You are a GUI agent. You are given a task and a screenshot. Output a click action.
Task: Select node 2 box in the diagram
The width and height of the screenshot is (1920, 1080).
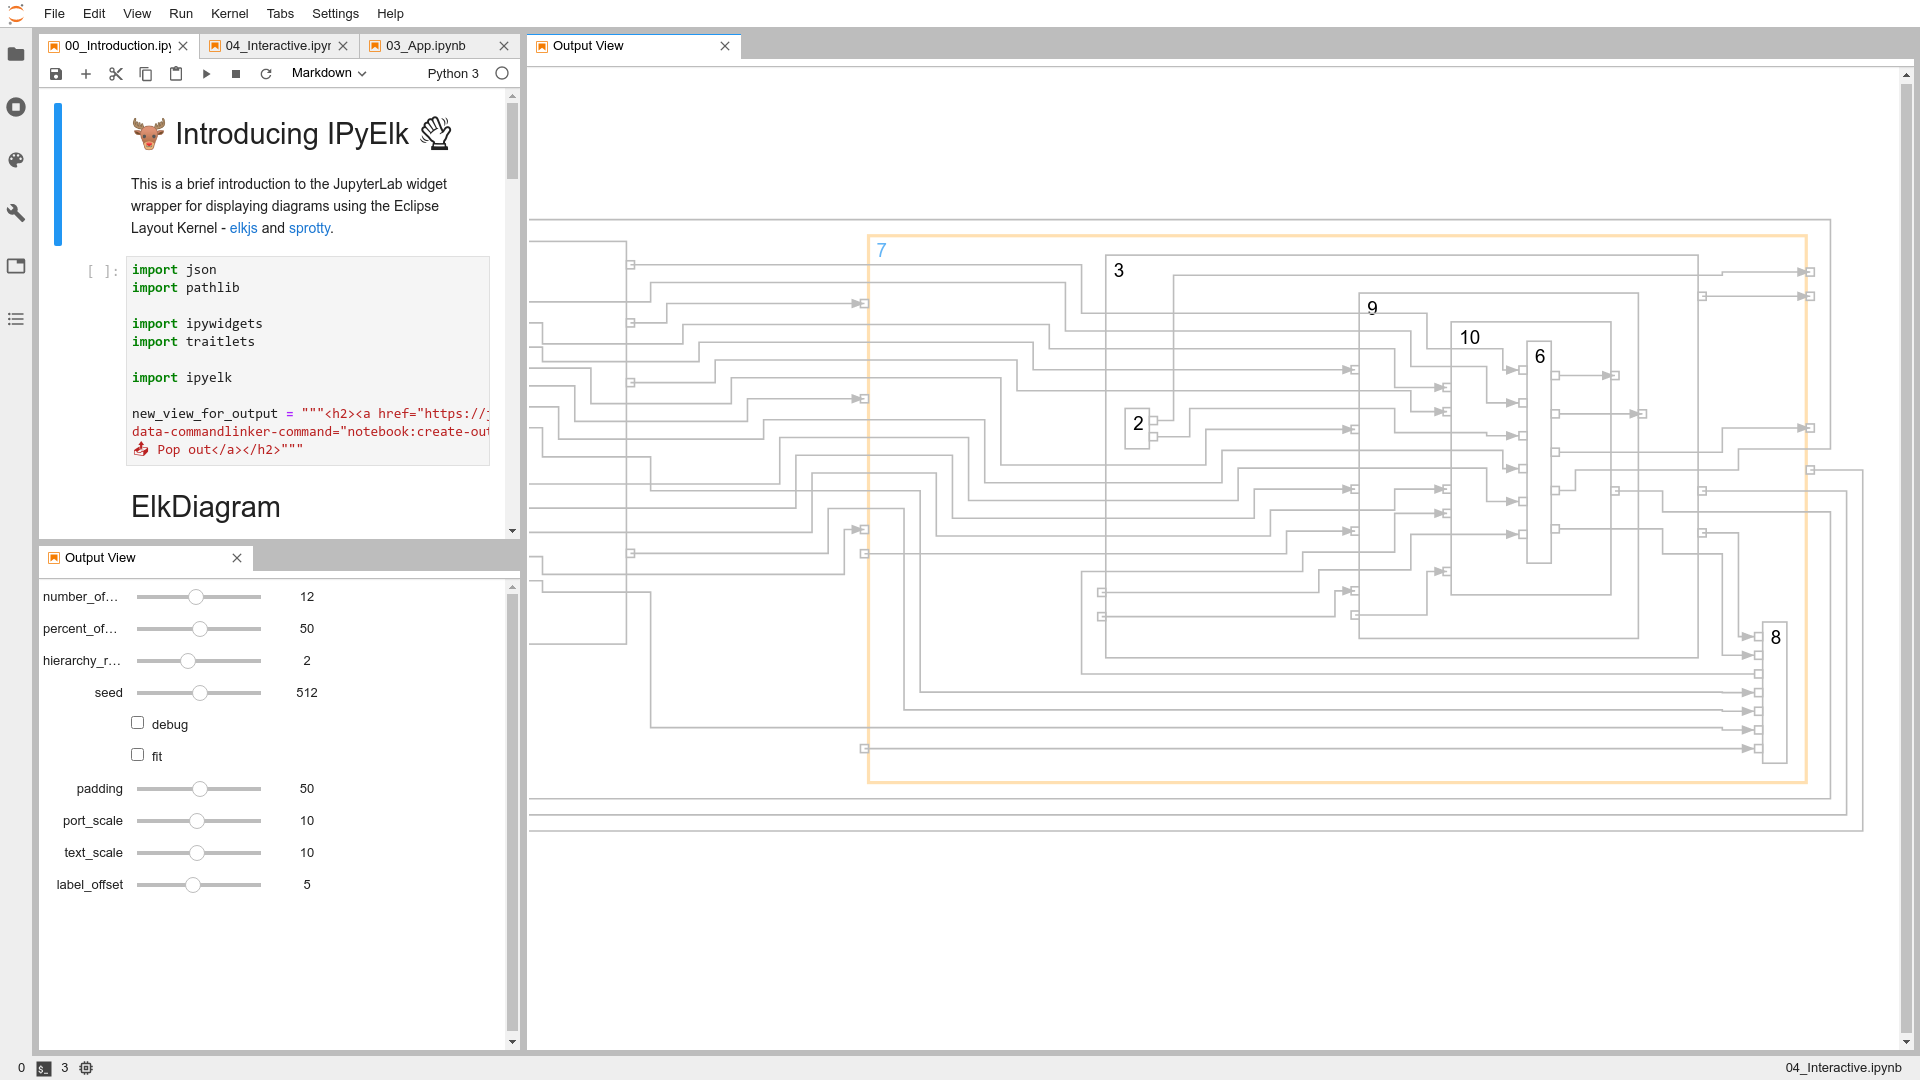coord(1137,428)
